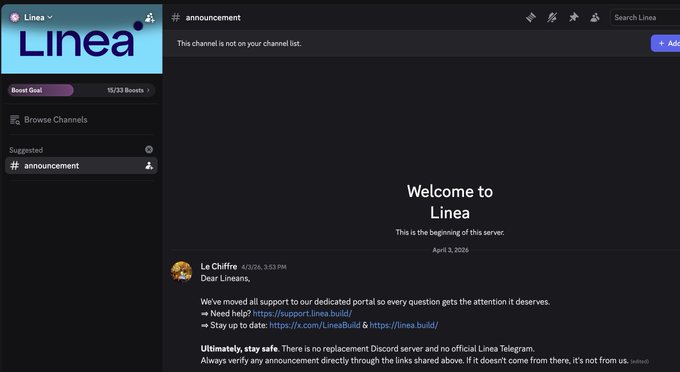Focus the Search Linea field
Image resolution: width=680 pixels, height=372 pixels.
645,17
